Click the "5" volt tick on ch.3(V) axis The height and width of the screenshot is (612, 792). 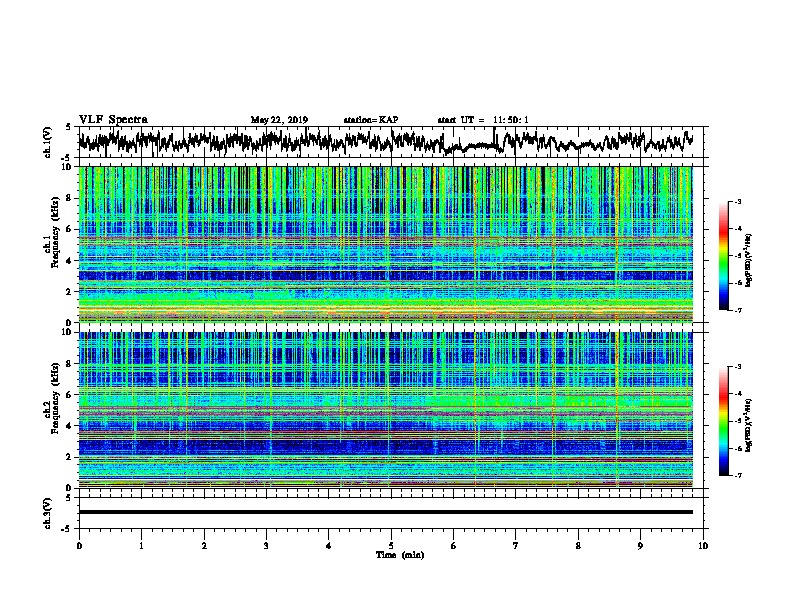point(68,498)
